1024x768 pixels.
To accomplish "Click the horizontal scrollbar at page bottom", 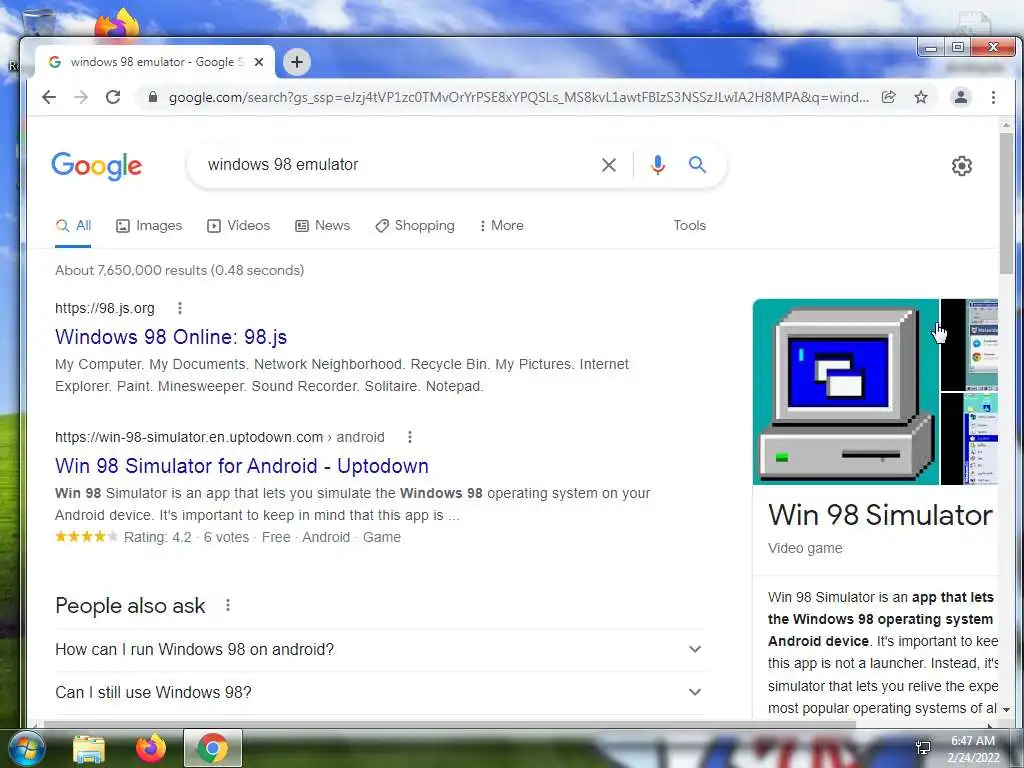I will coord(449,724).
